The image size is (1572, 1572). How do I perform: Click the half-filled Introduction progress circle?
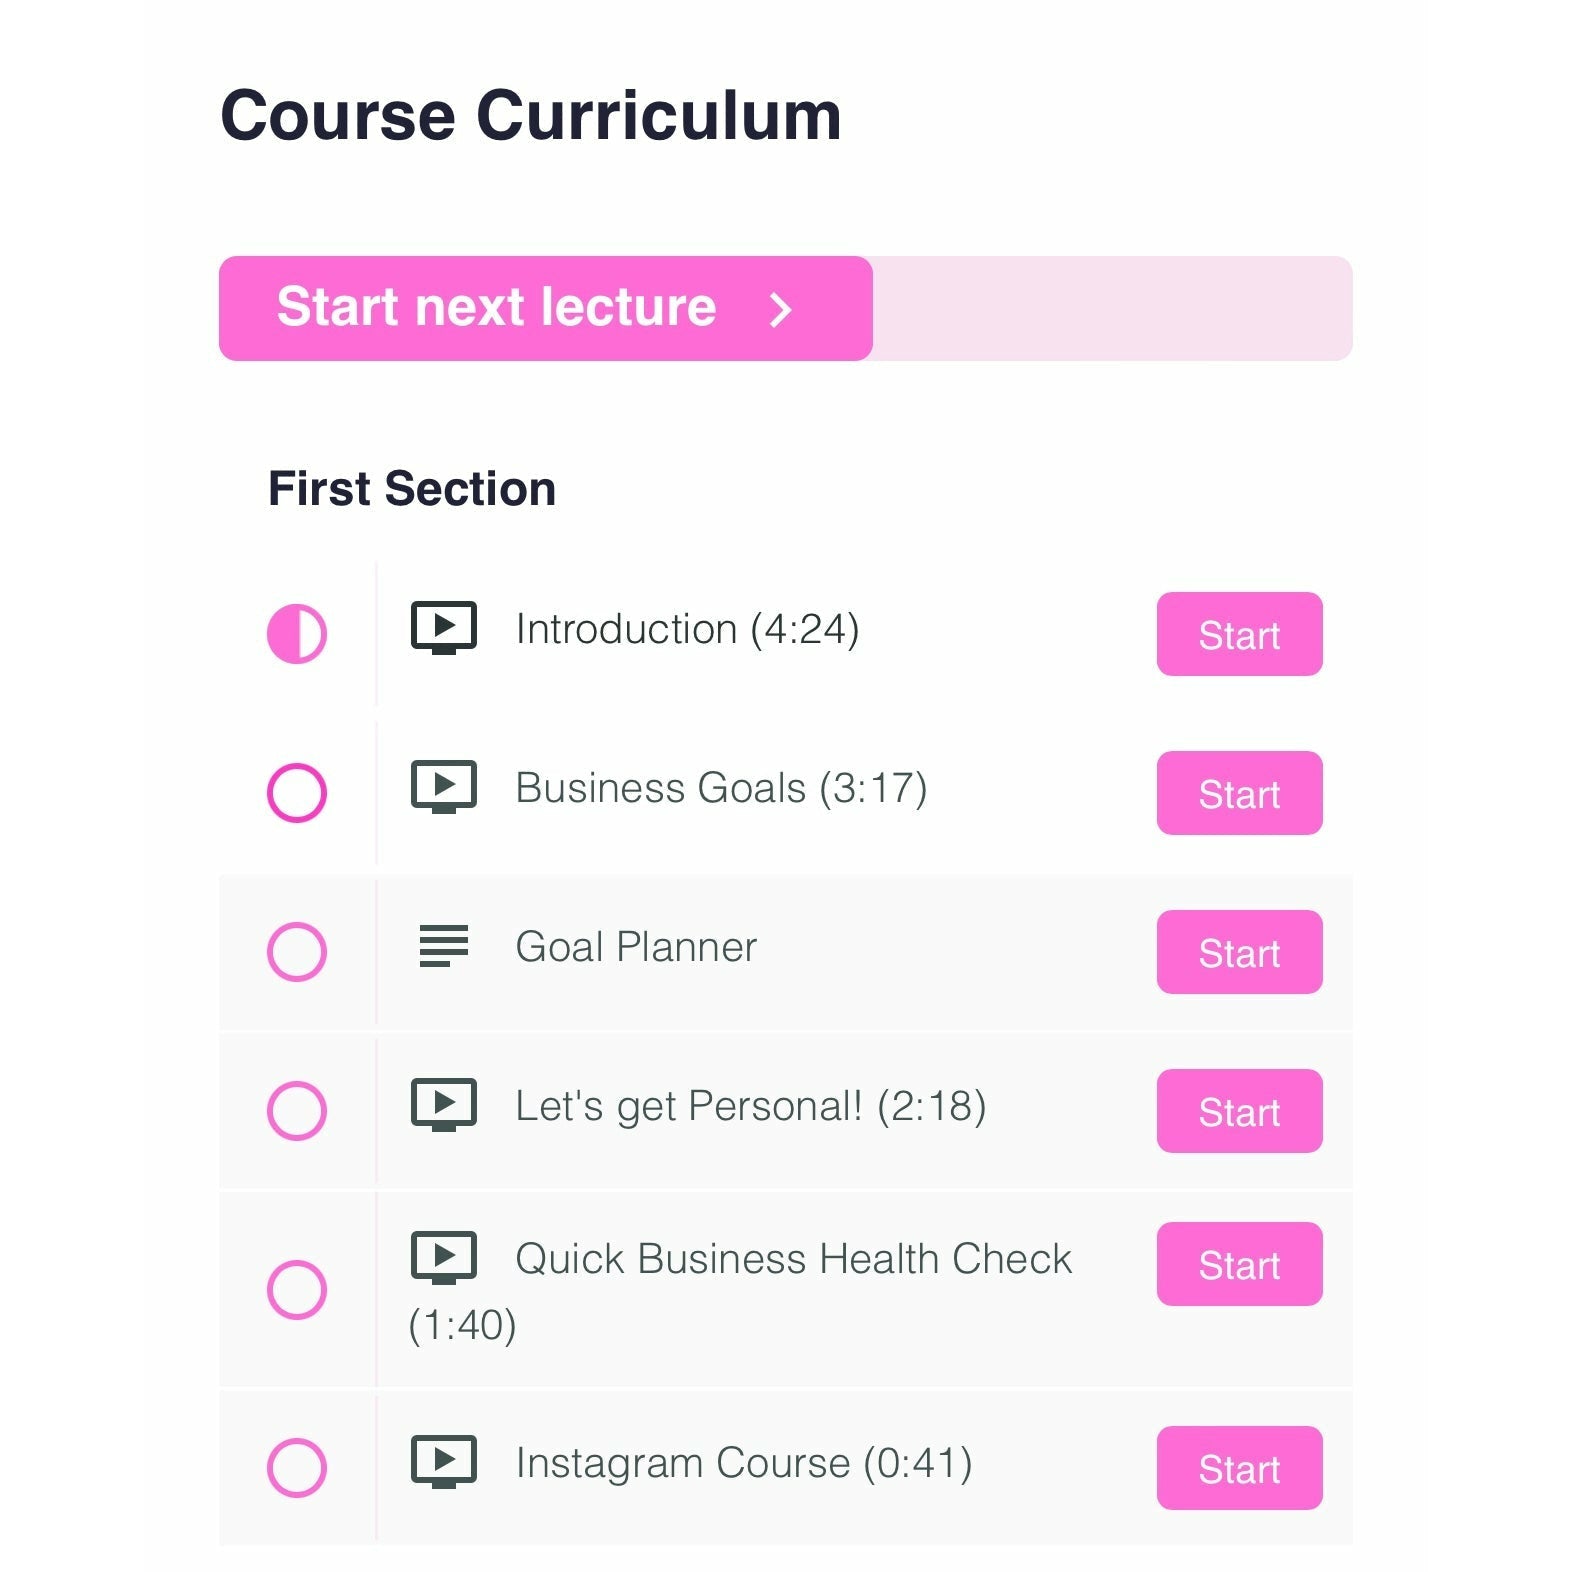click(x=297, y=634)
